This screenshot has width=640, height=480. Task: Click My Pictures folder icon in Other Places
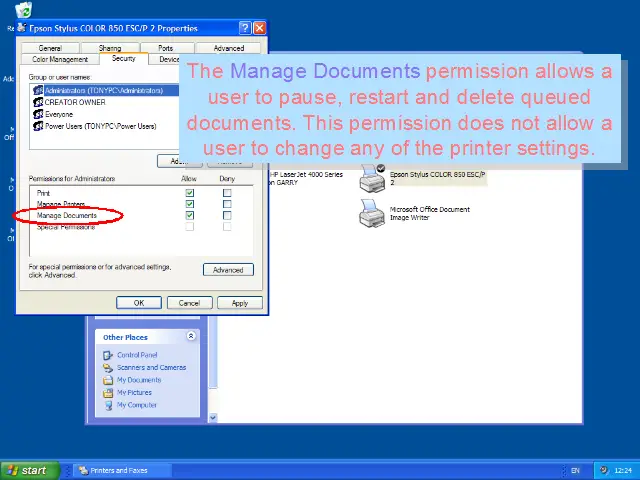point(108,393)
